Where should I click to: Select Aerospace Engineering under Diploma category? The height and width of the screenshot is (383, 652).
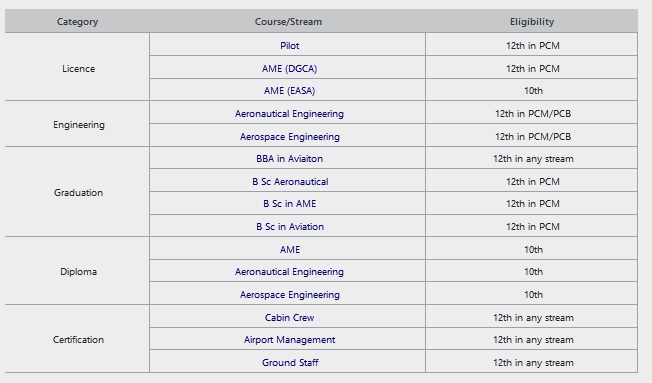pyautogui.click(x=289, y=294)
